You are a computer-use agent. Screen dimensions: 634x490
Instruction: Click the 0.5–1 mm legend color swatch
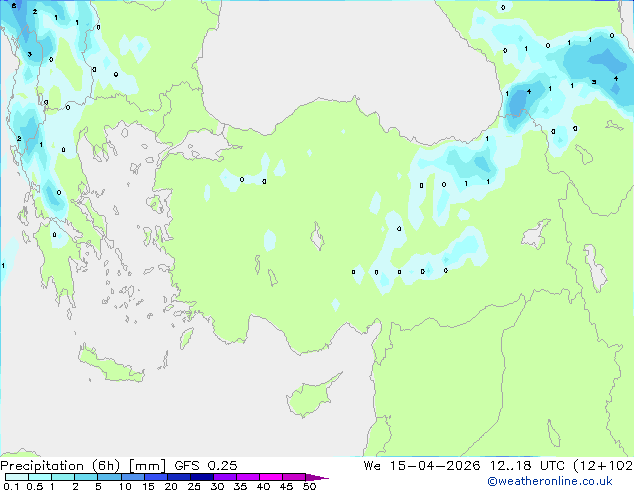click(40, 477)
